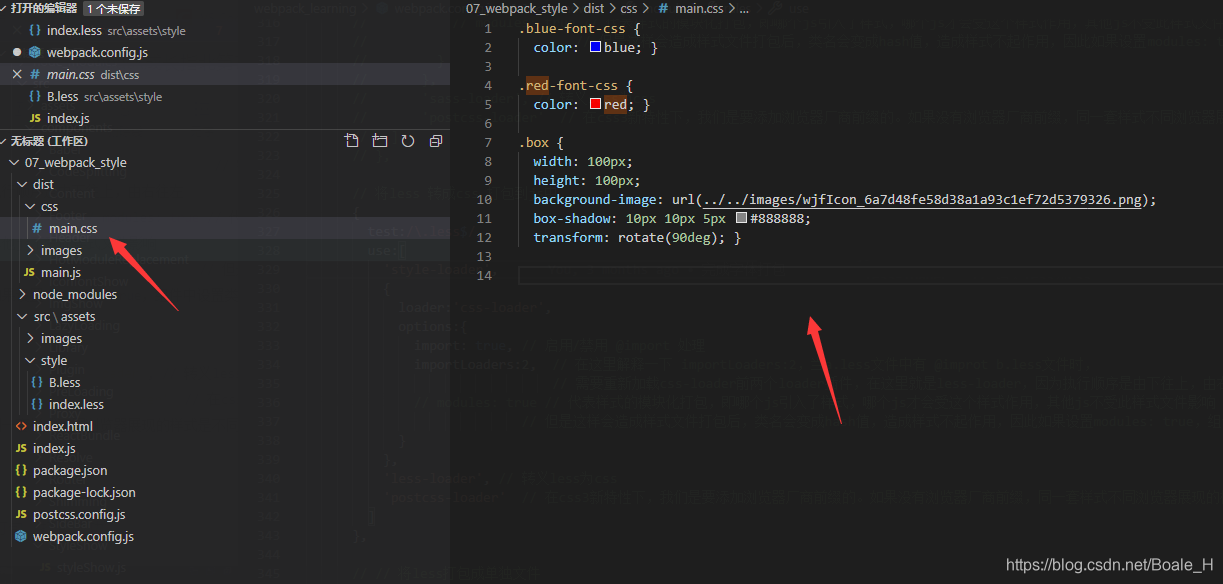The width and height of the screenshot is (1223, 584).
Task: Click the # icon of main.css in the file tree
Action: click(37, 228)
